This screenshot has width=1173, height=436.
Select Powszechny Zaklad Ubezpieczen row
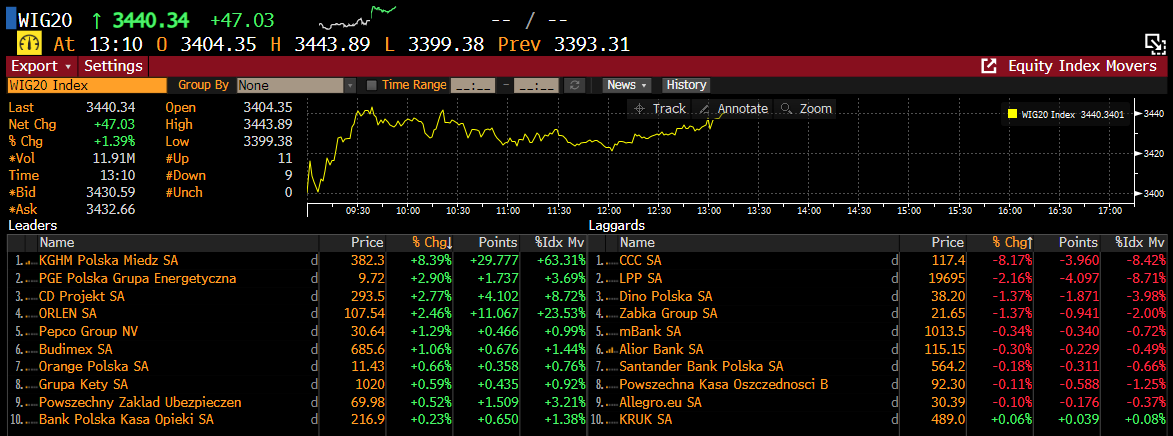coord(297,402)
